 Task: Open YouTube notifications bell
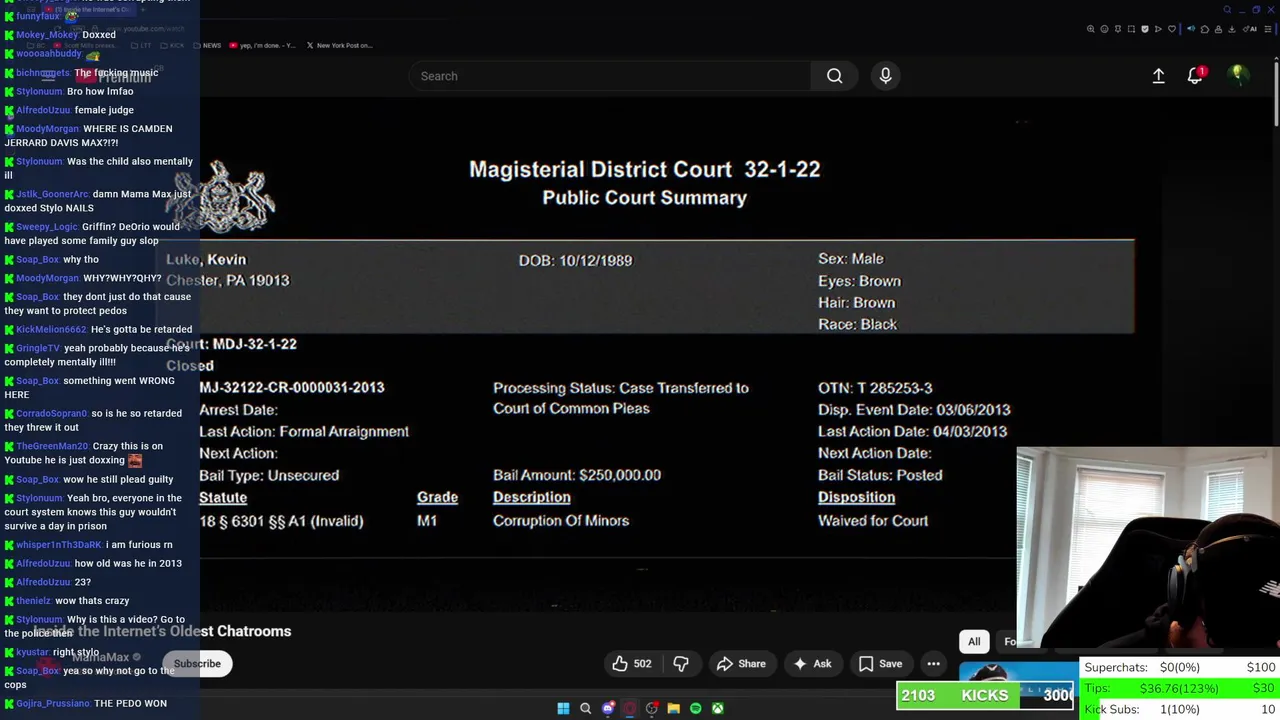click(1195, 76)
